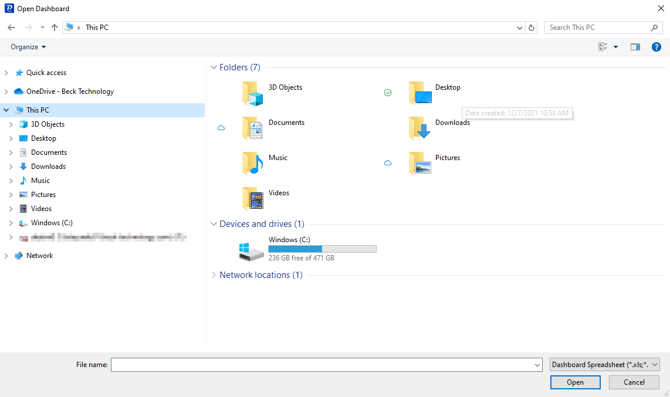Open recent locations dropdown arrow
Screen dimensions: 670x397
(x=42, y=27)
